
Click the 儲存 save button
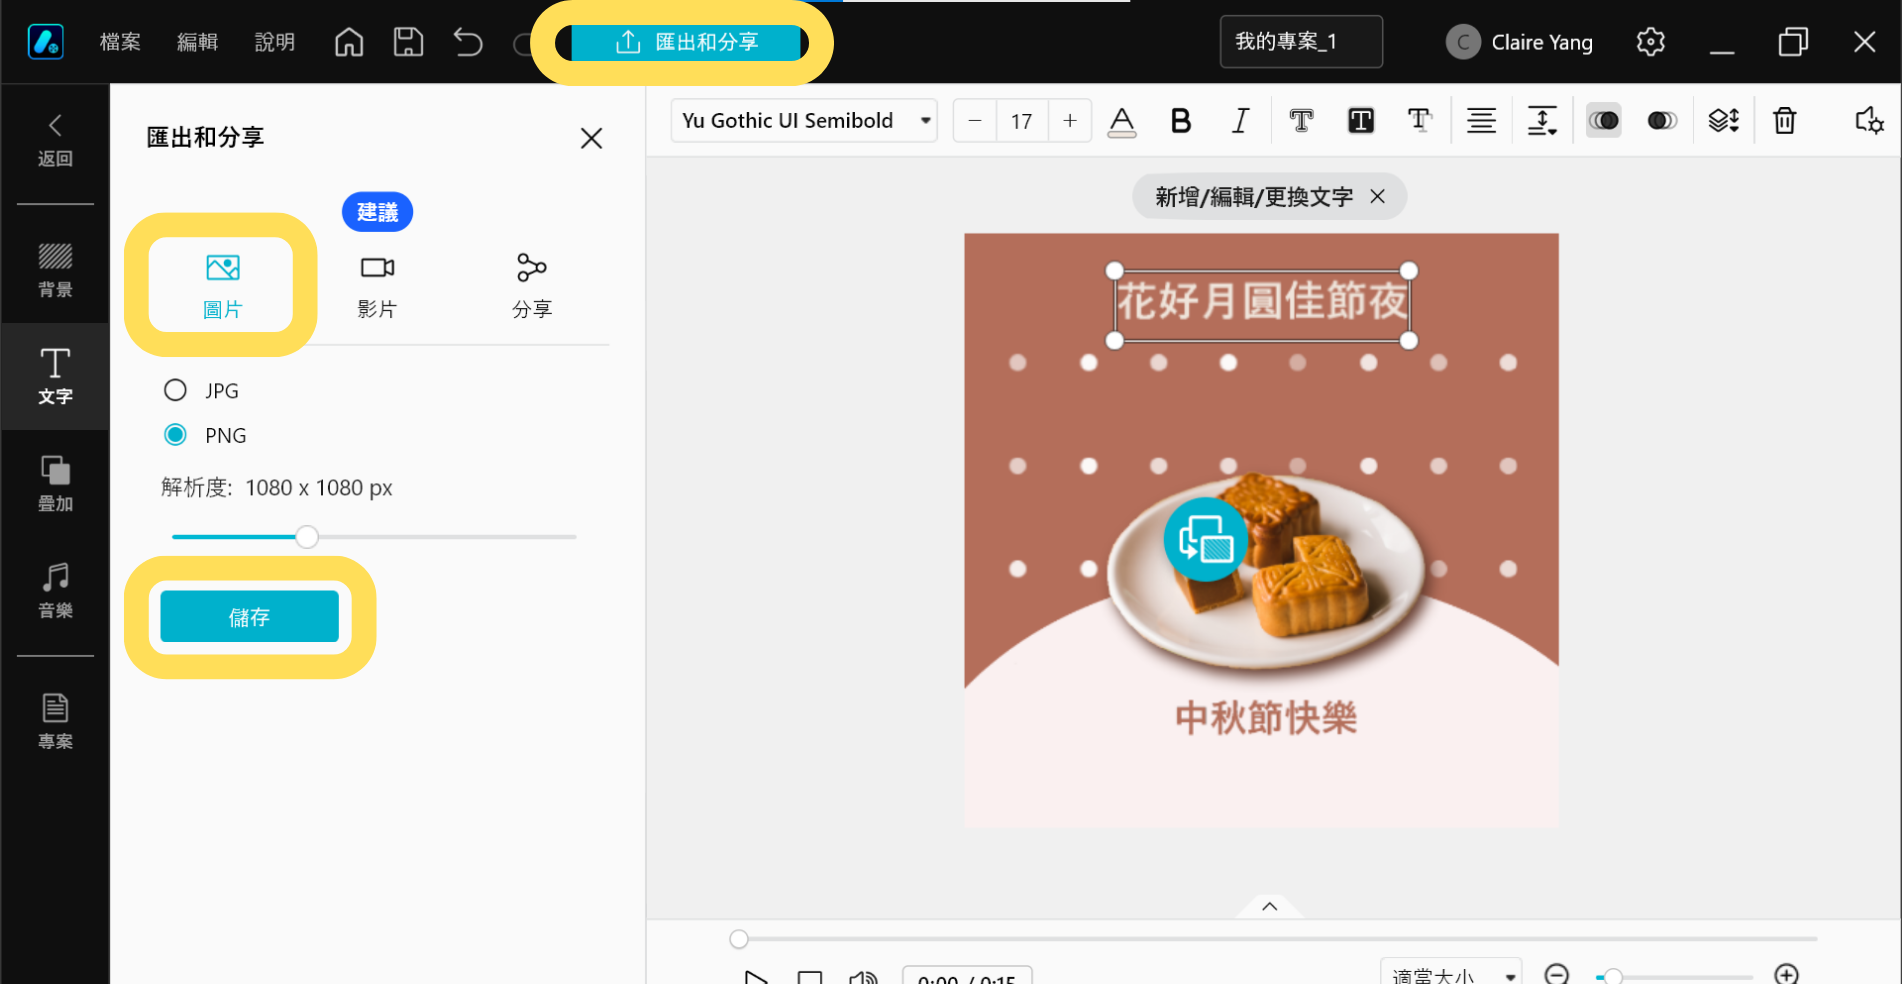click(249, 617)
